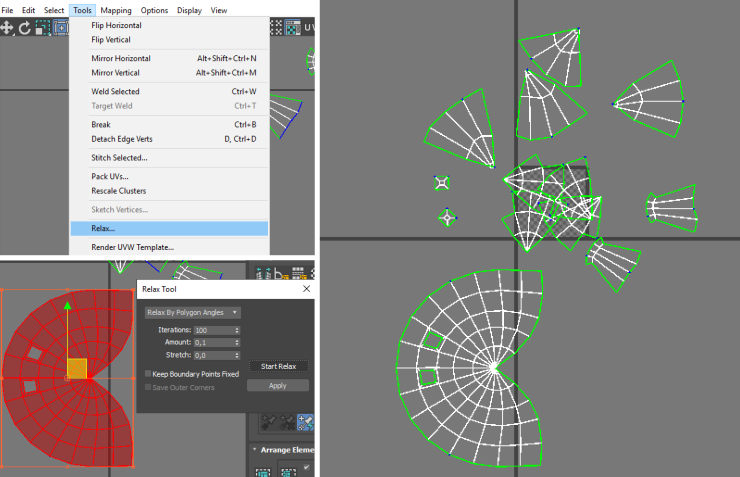Screen dimensions: 740x477
Task: Click the middle pin icon below Relax dialog
Action: [286, 423]
